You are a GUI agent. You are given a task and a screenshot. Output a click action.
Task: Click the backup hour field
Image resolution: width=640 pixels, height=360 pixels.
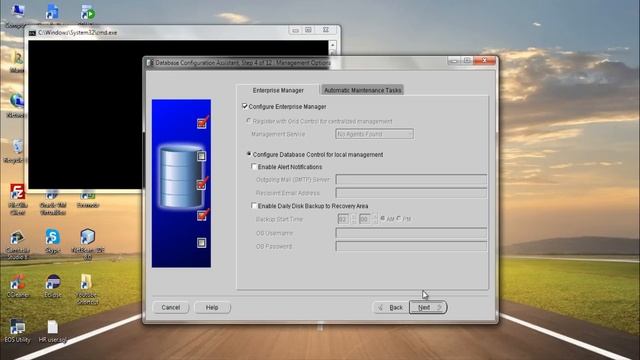pos(344,219)
